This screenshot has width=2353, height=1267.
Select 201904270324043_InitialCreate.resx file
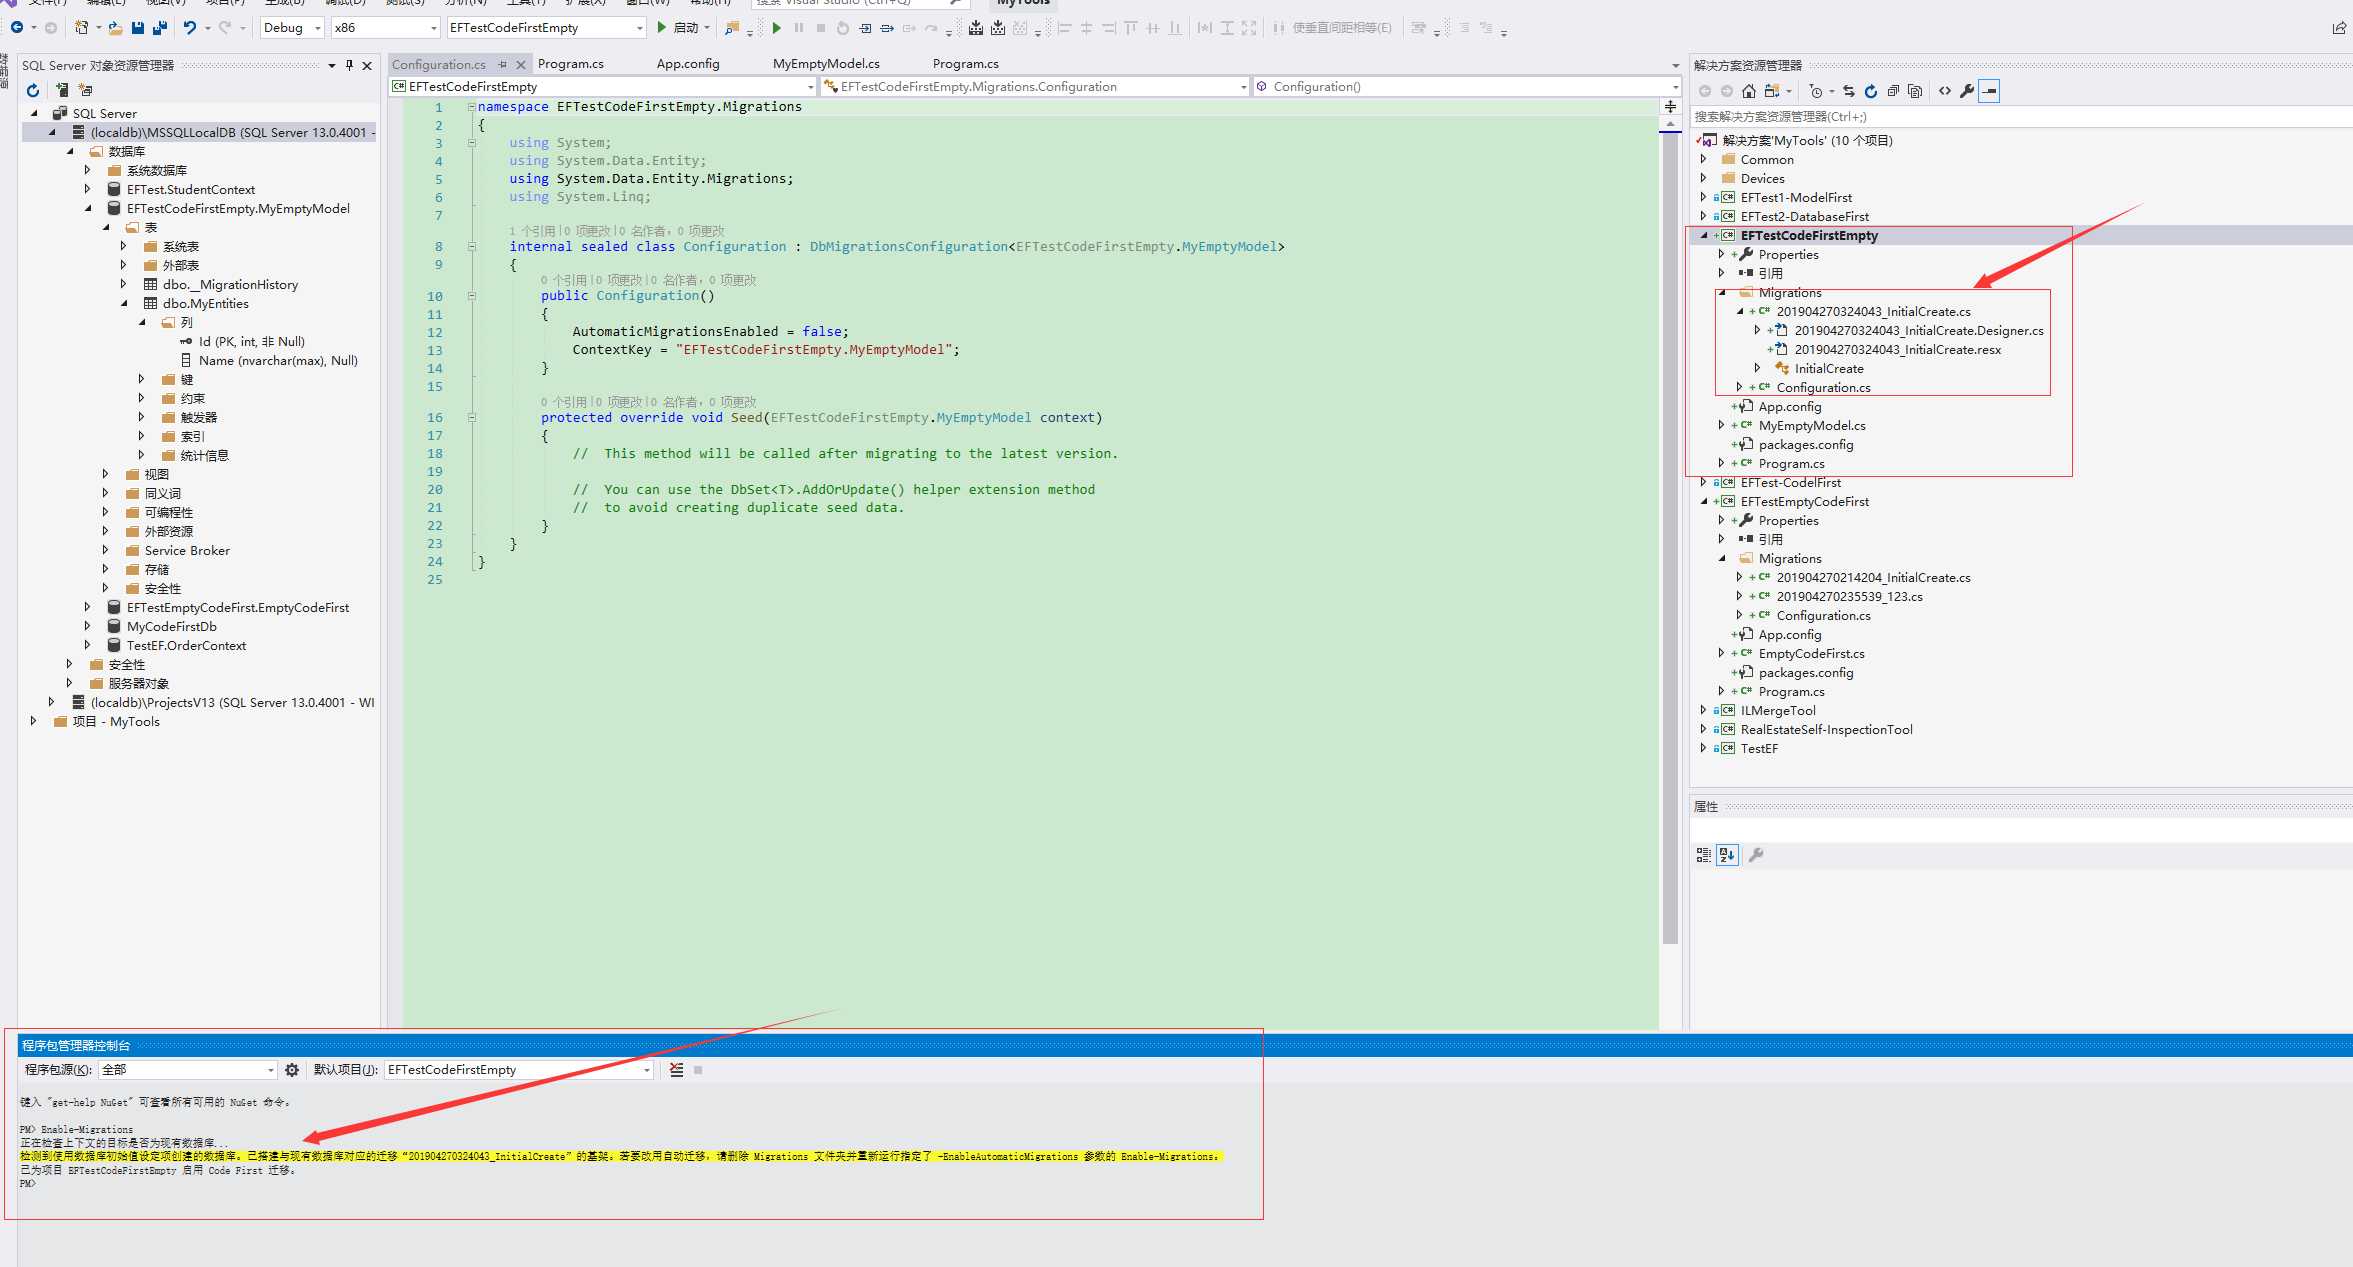coord(1897,350)
